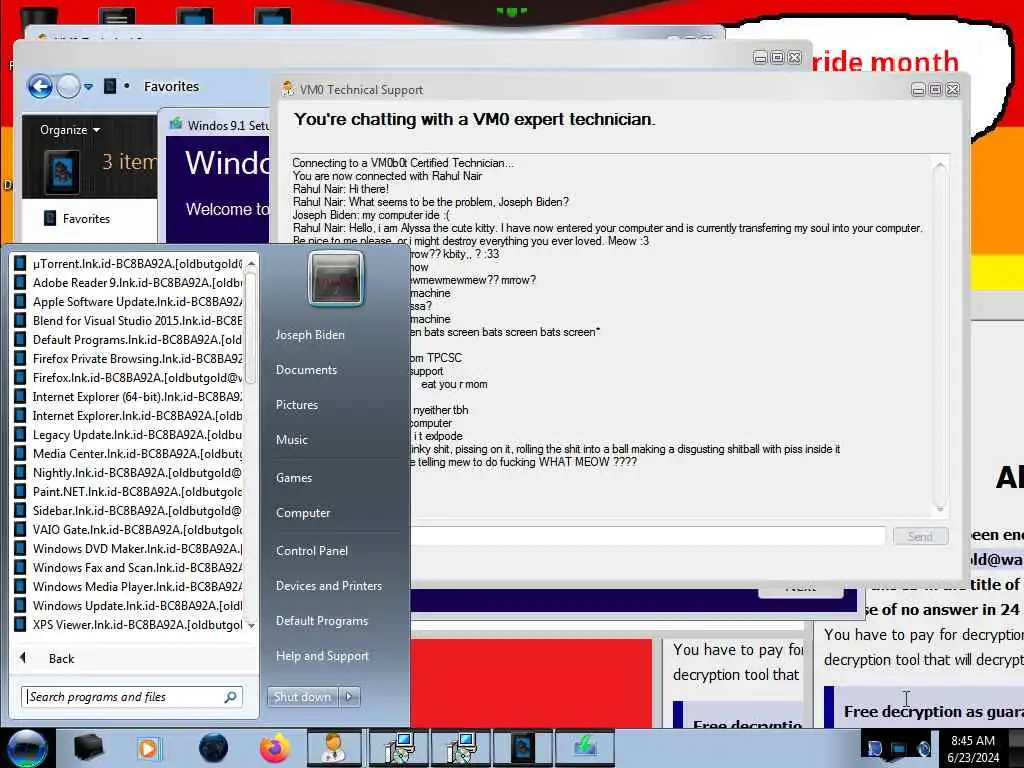
Task: Expand the Shut down options arrow
Action: pyautogui.click(x=349, y=697)
